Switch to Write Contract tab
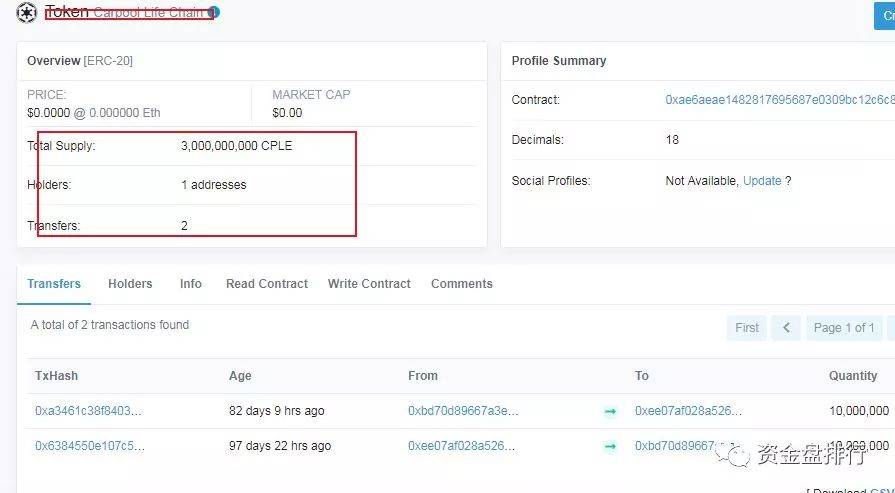895x493 pixels. click(x=369, y=284)
